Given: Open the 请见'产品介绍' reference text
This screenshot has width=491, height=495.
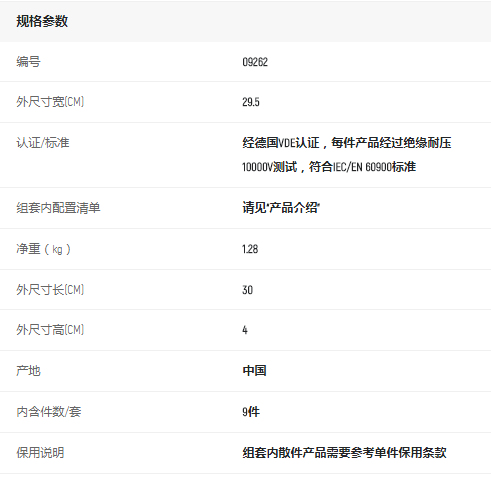Looking at the screenshot, I should tap(281, 208).
